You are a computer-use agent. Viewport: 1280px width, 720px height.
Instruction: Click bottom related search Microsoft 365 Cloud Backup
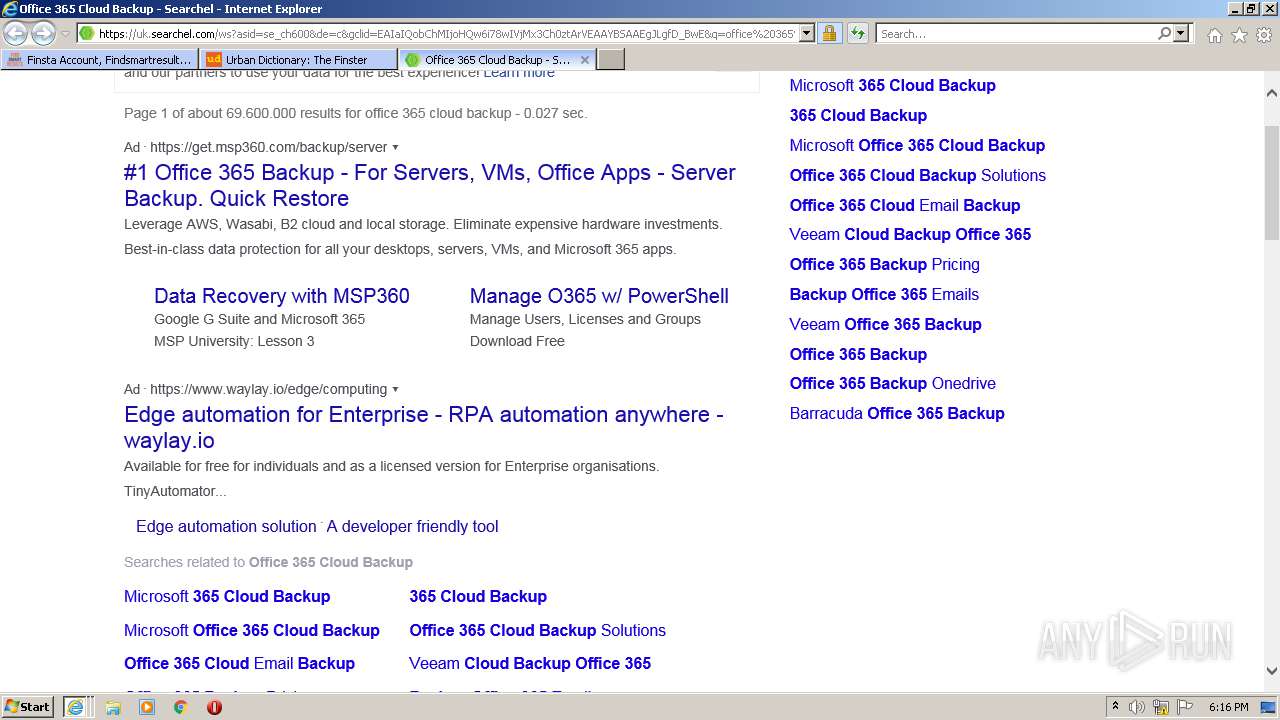tap(227, 596)
